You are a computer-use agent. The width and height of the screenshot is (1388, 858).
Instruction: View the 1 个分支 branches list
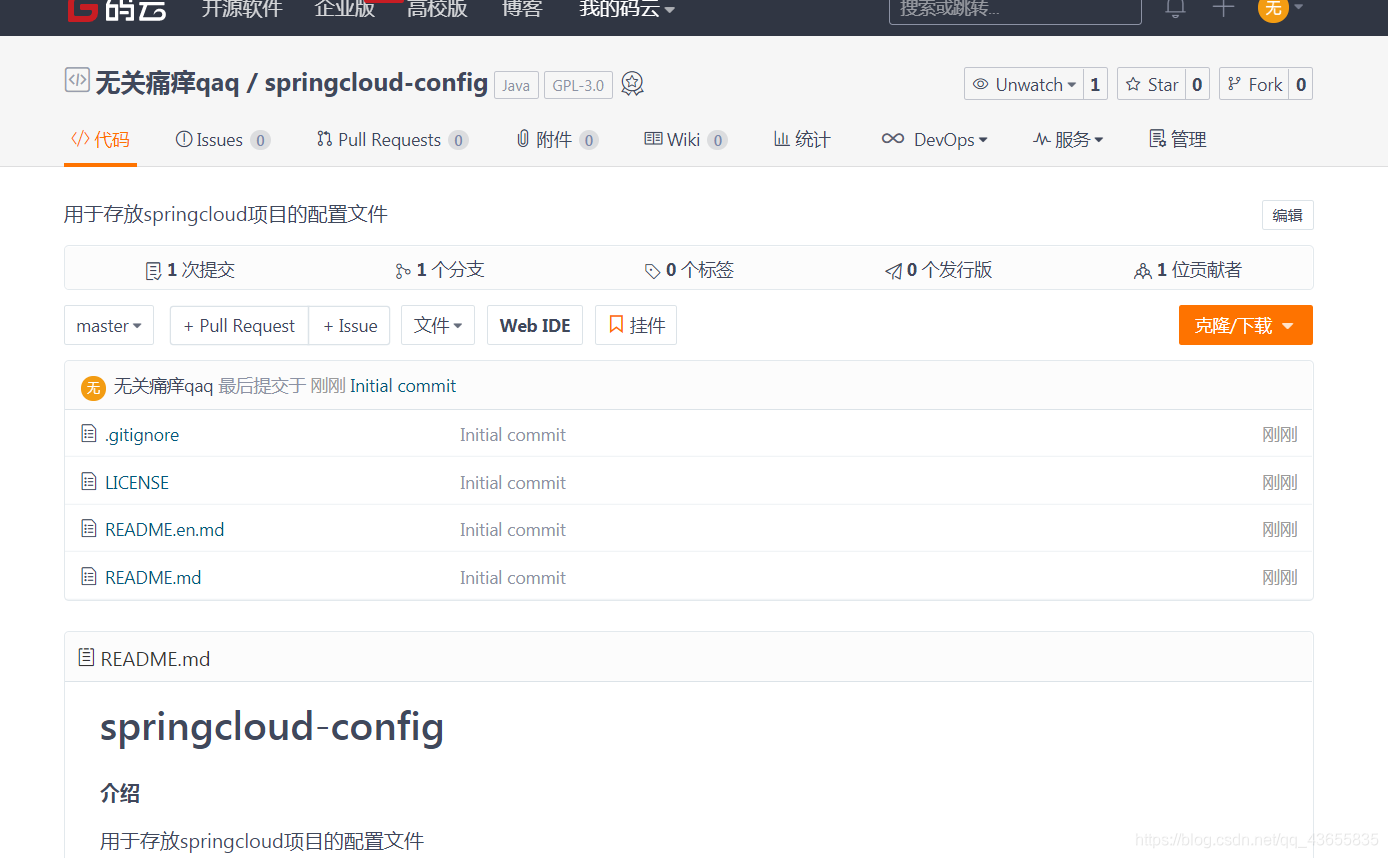click(440, 270)
